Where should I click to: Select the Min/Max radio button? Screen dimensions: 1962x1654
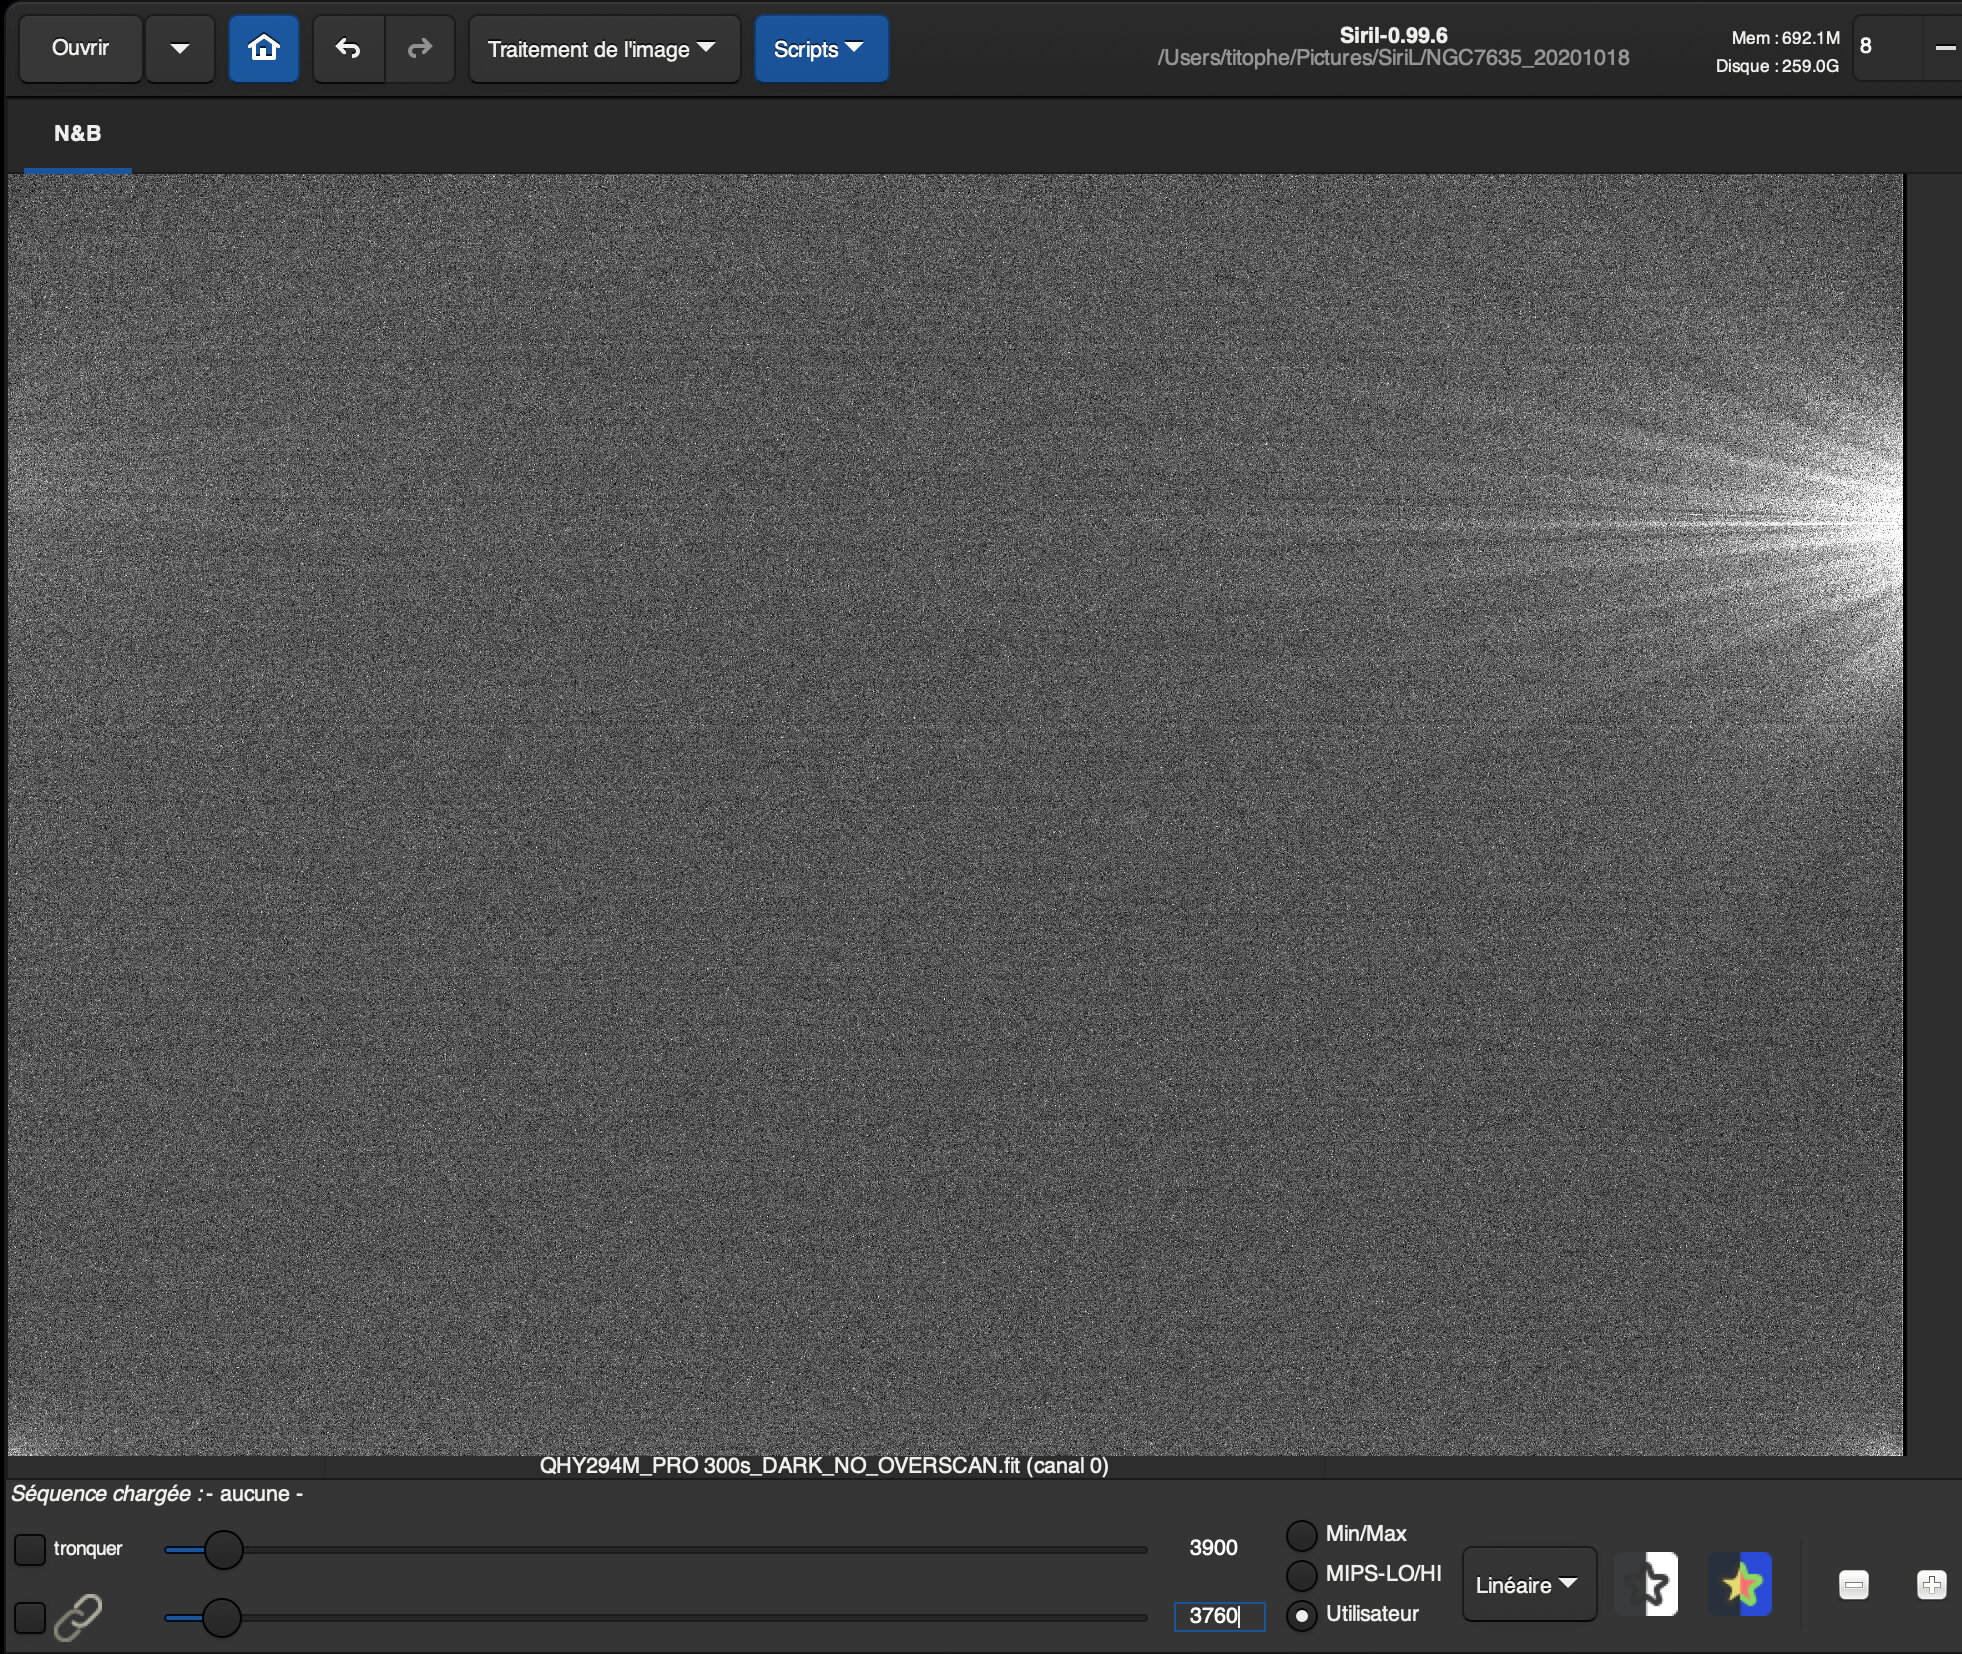pyautogui.click(x=1301, y=1534)
